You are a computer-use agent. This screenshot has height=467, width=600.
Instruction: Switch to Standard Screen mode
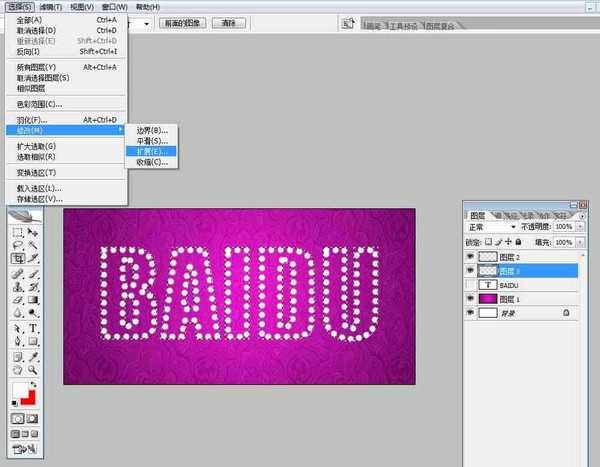(x=15, y=434)
